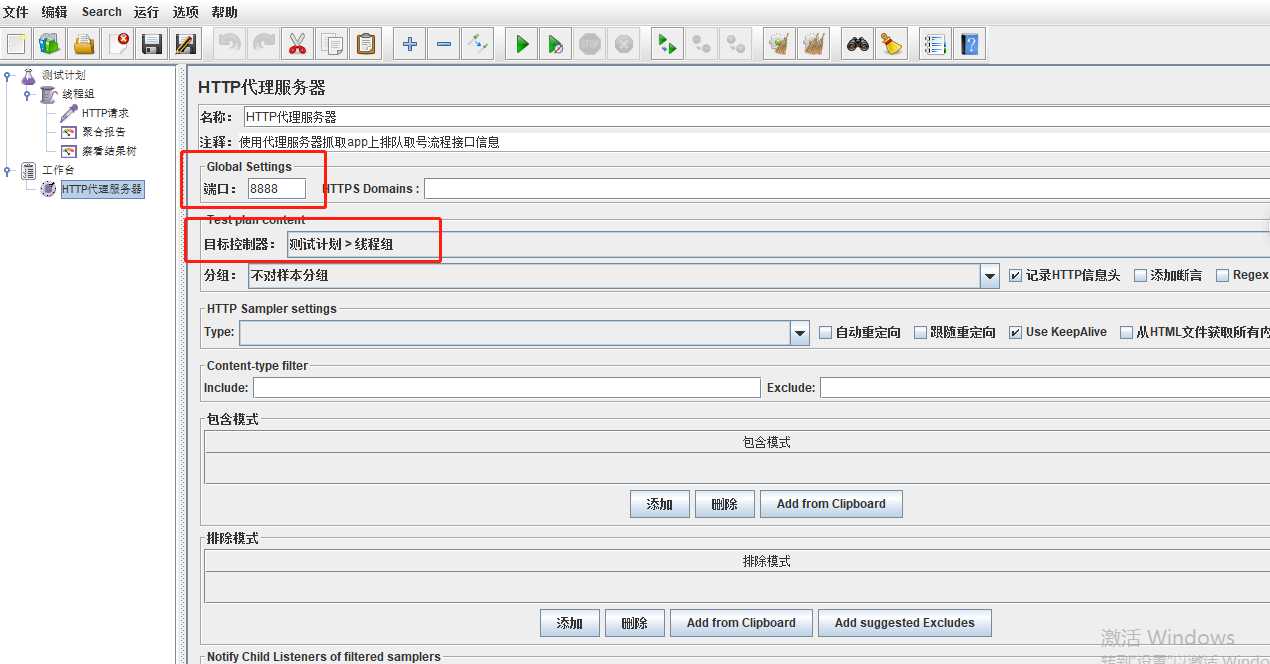Image resolution: width=1270 pixels, height=664 pixels.
Task: Toggle 记录HTTP信息头 checkbox
Action: pos(1015,276)
